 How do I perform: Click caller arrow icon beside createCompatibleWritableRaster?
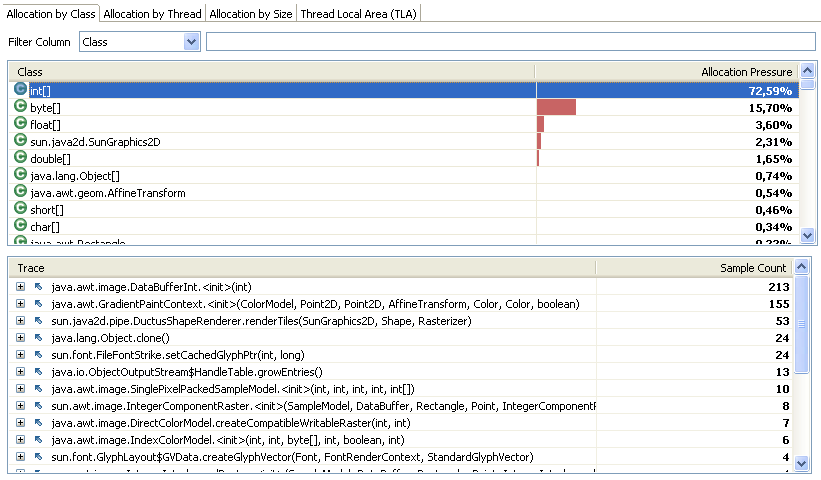pos(38,422)
